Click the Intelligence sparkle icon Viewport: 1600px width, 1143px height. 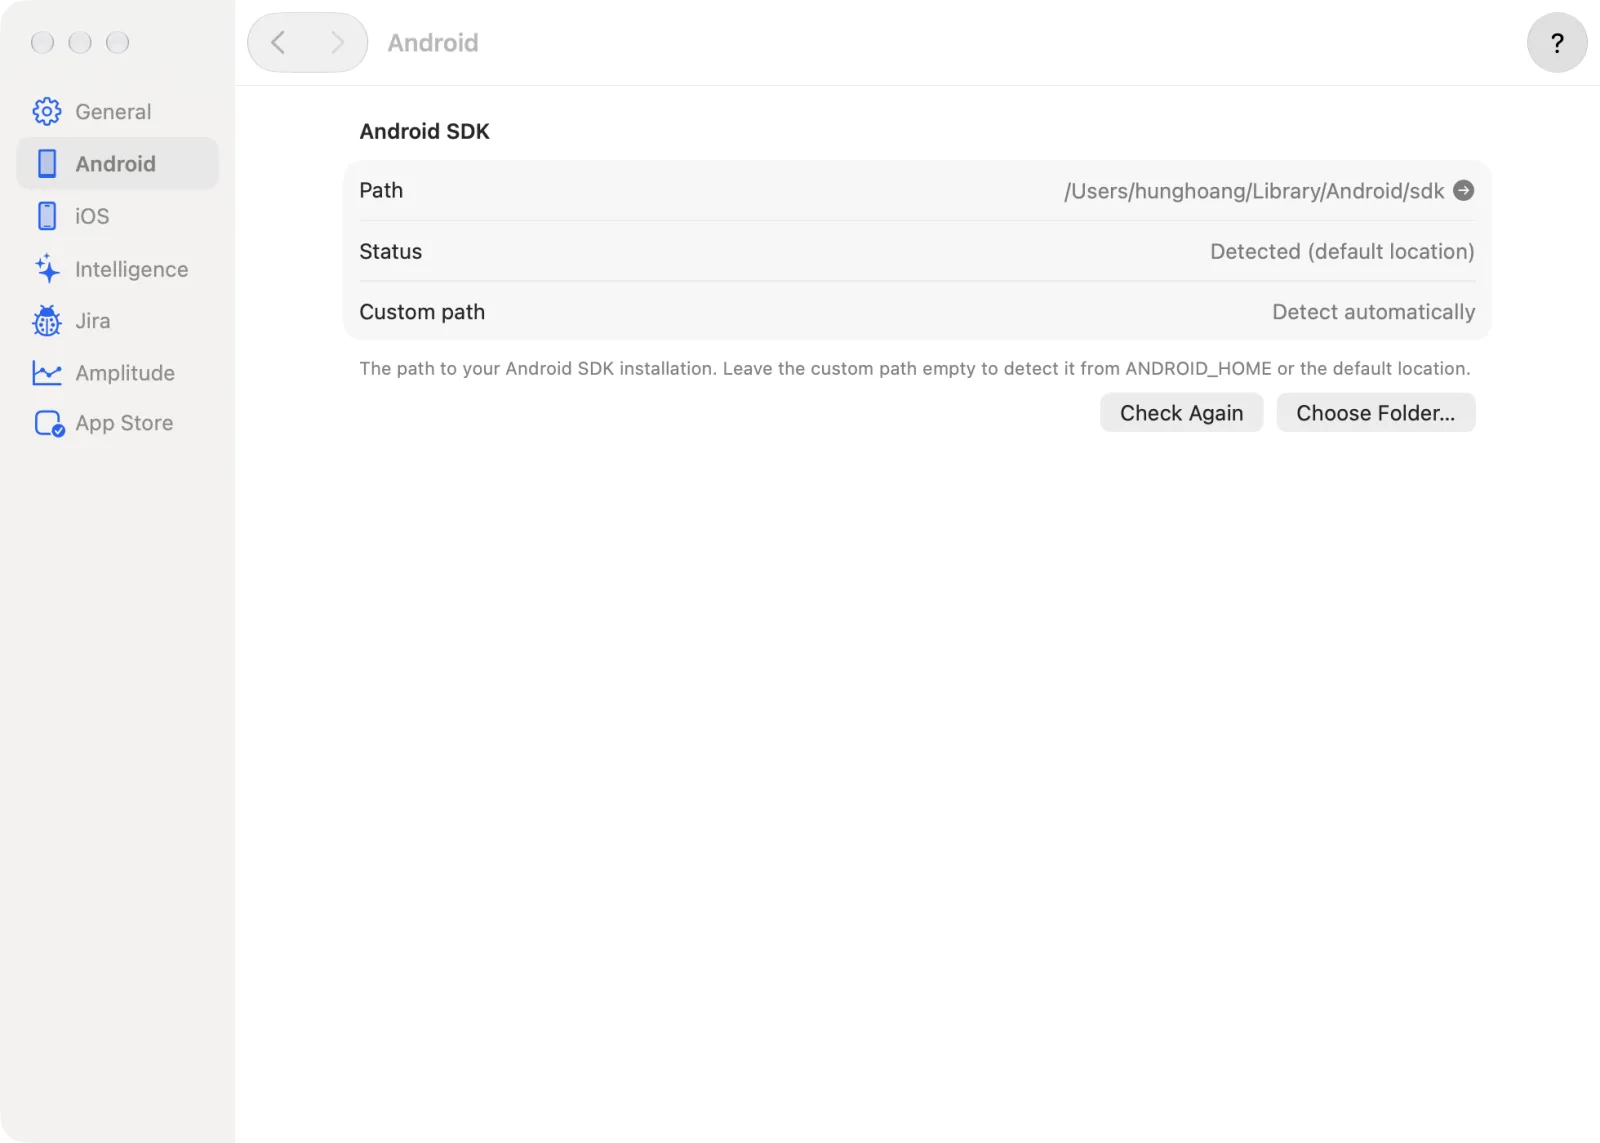click(x=47, y=268)
